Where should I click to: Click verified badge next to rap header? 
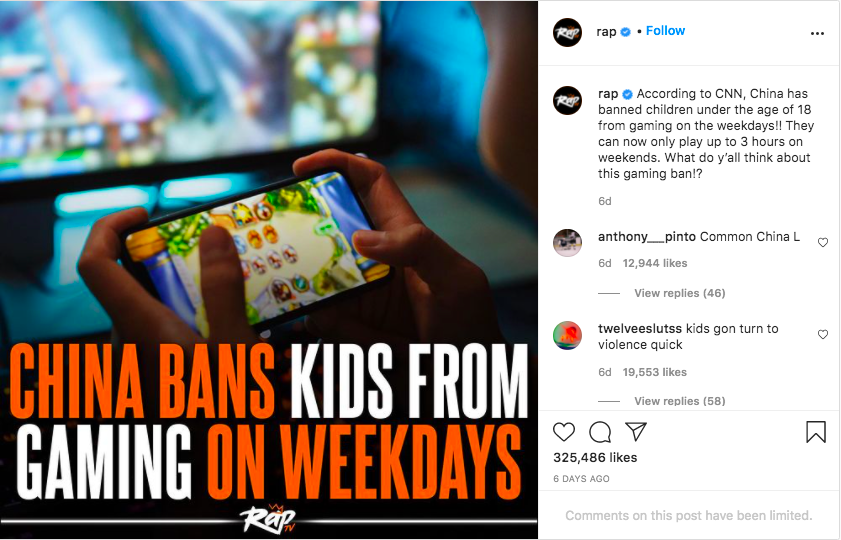[x=625, y=32]
